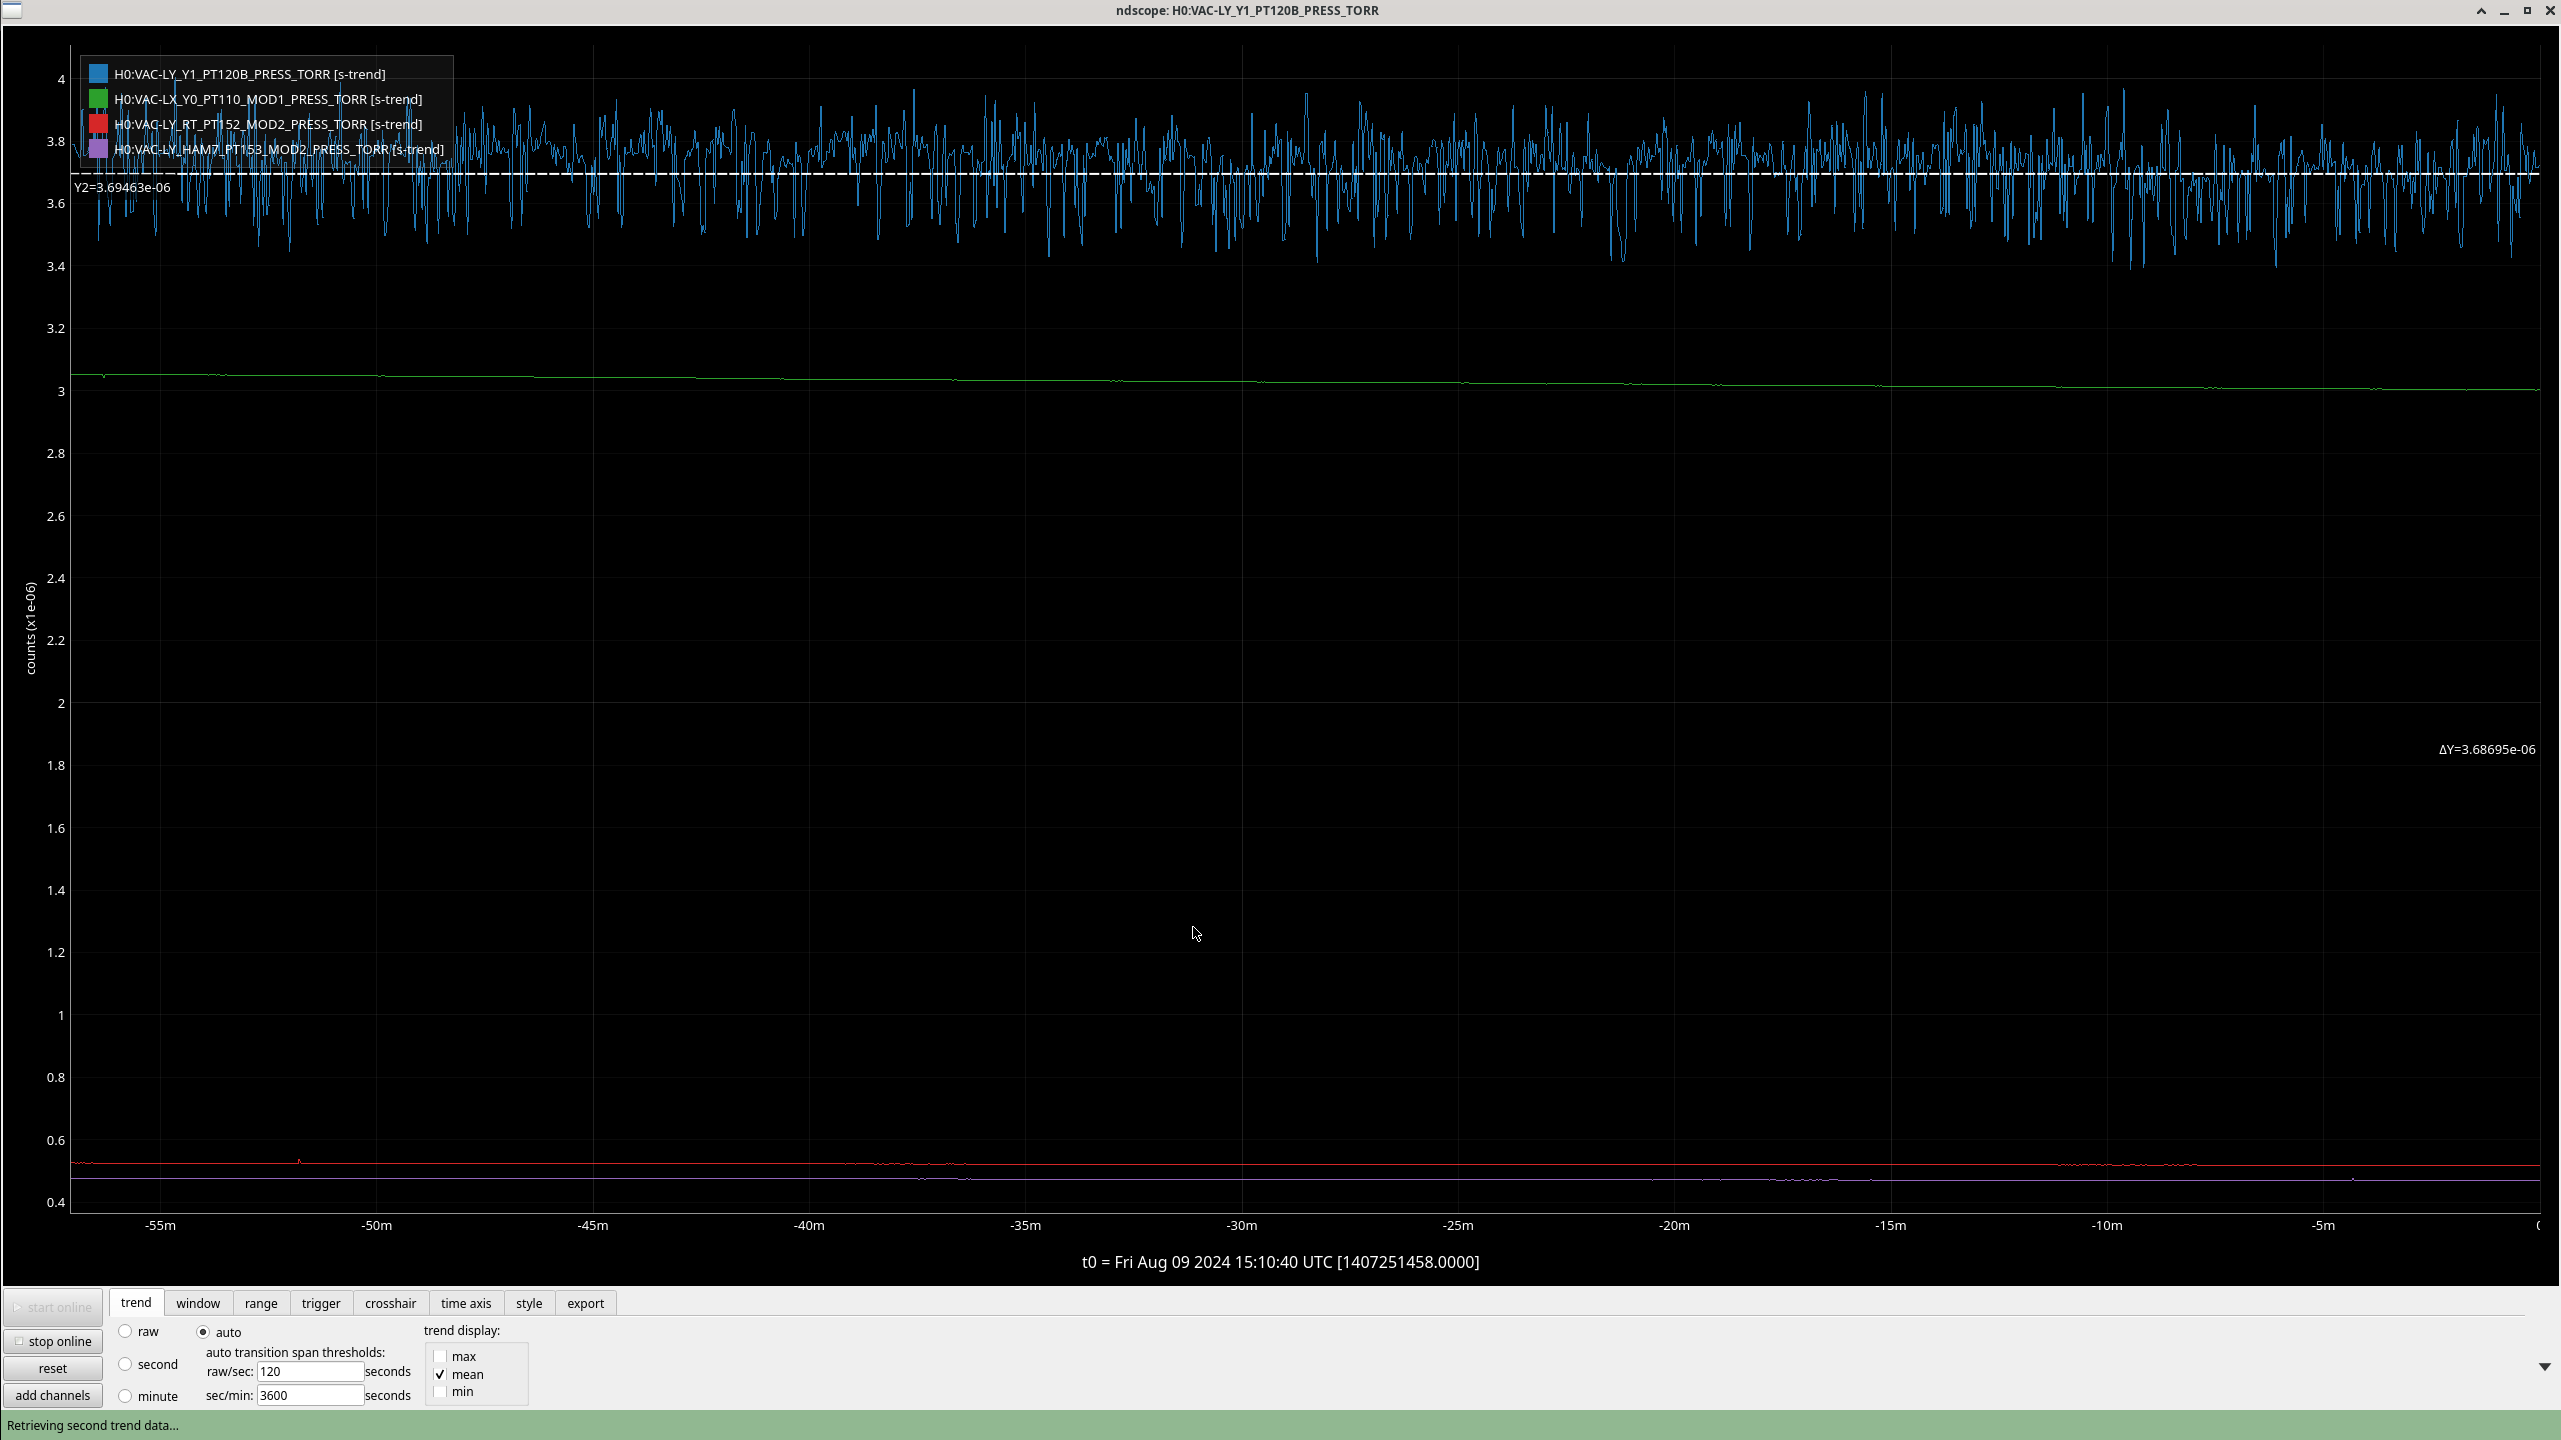Click the counts (x1e-06) Y-axis label
Screen dimensions: 2561x1440
31,628
